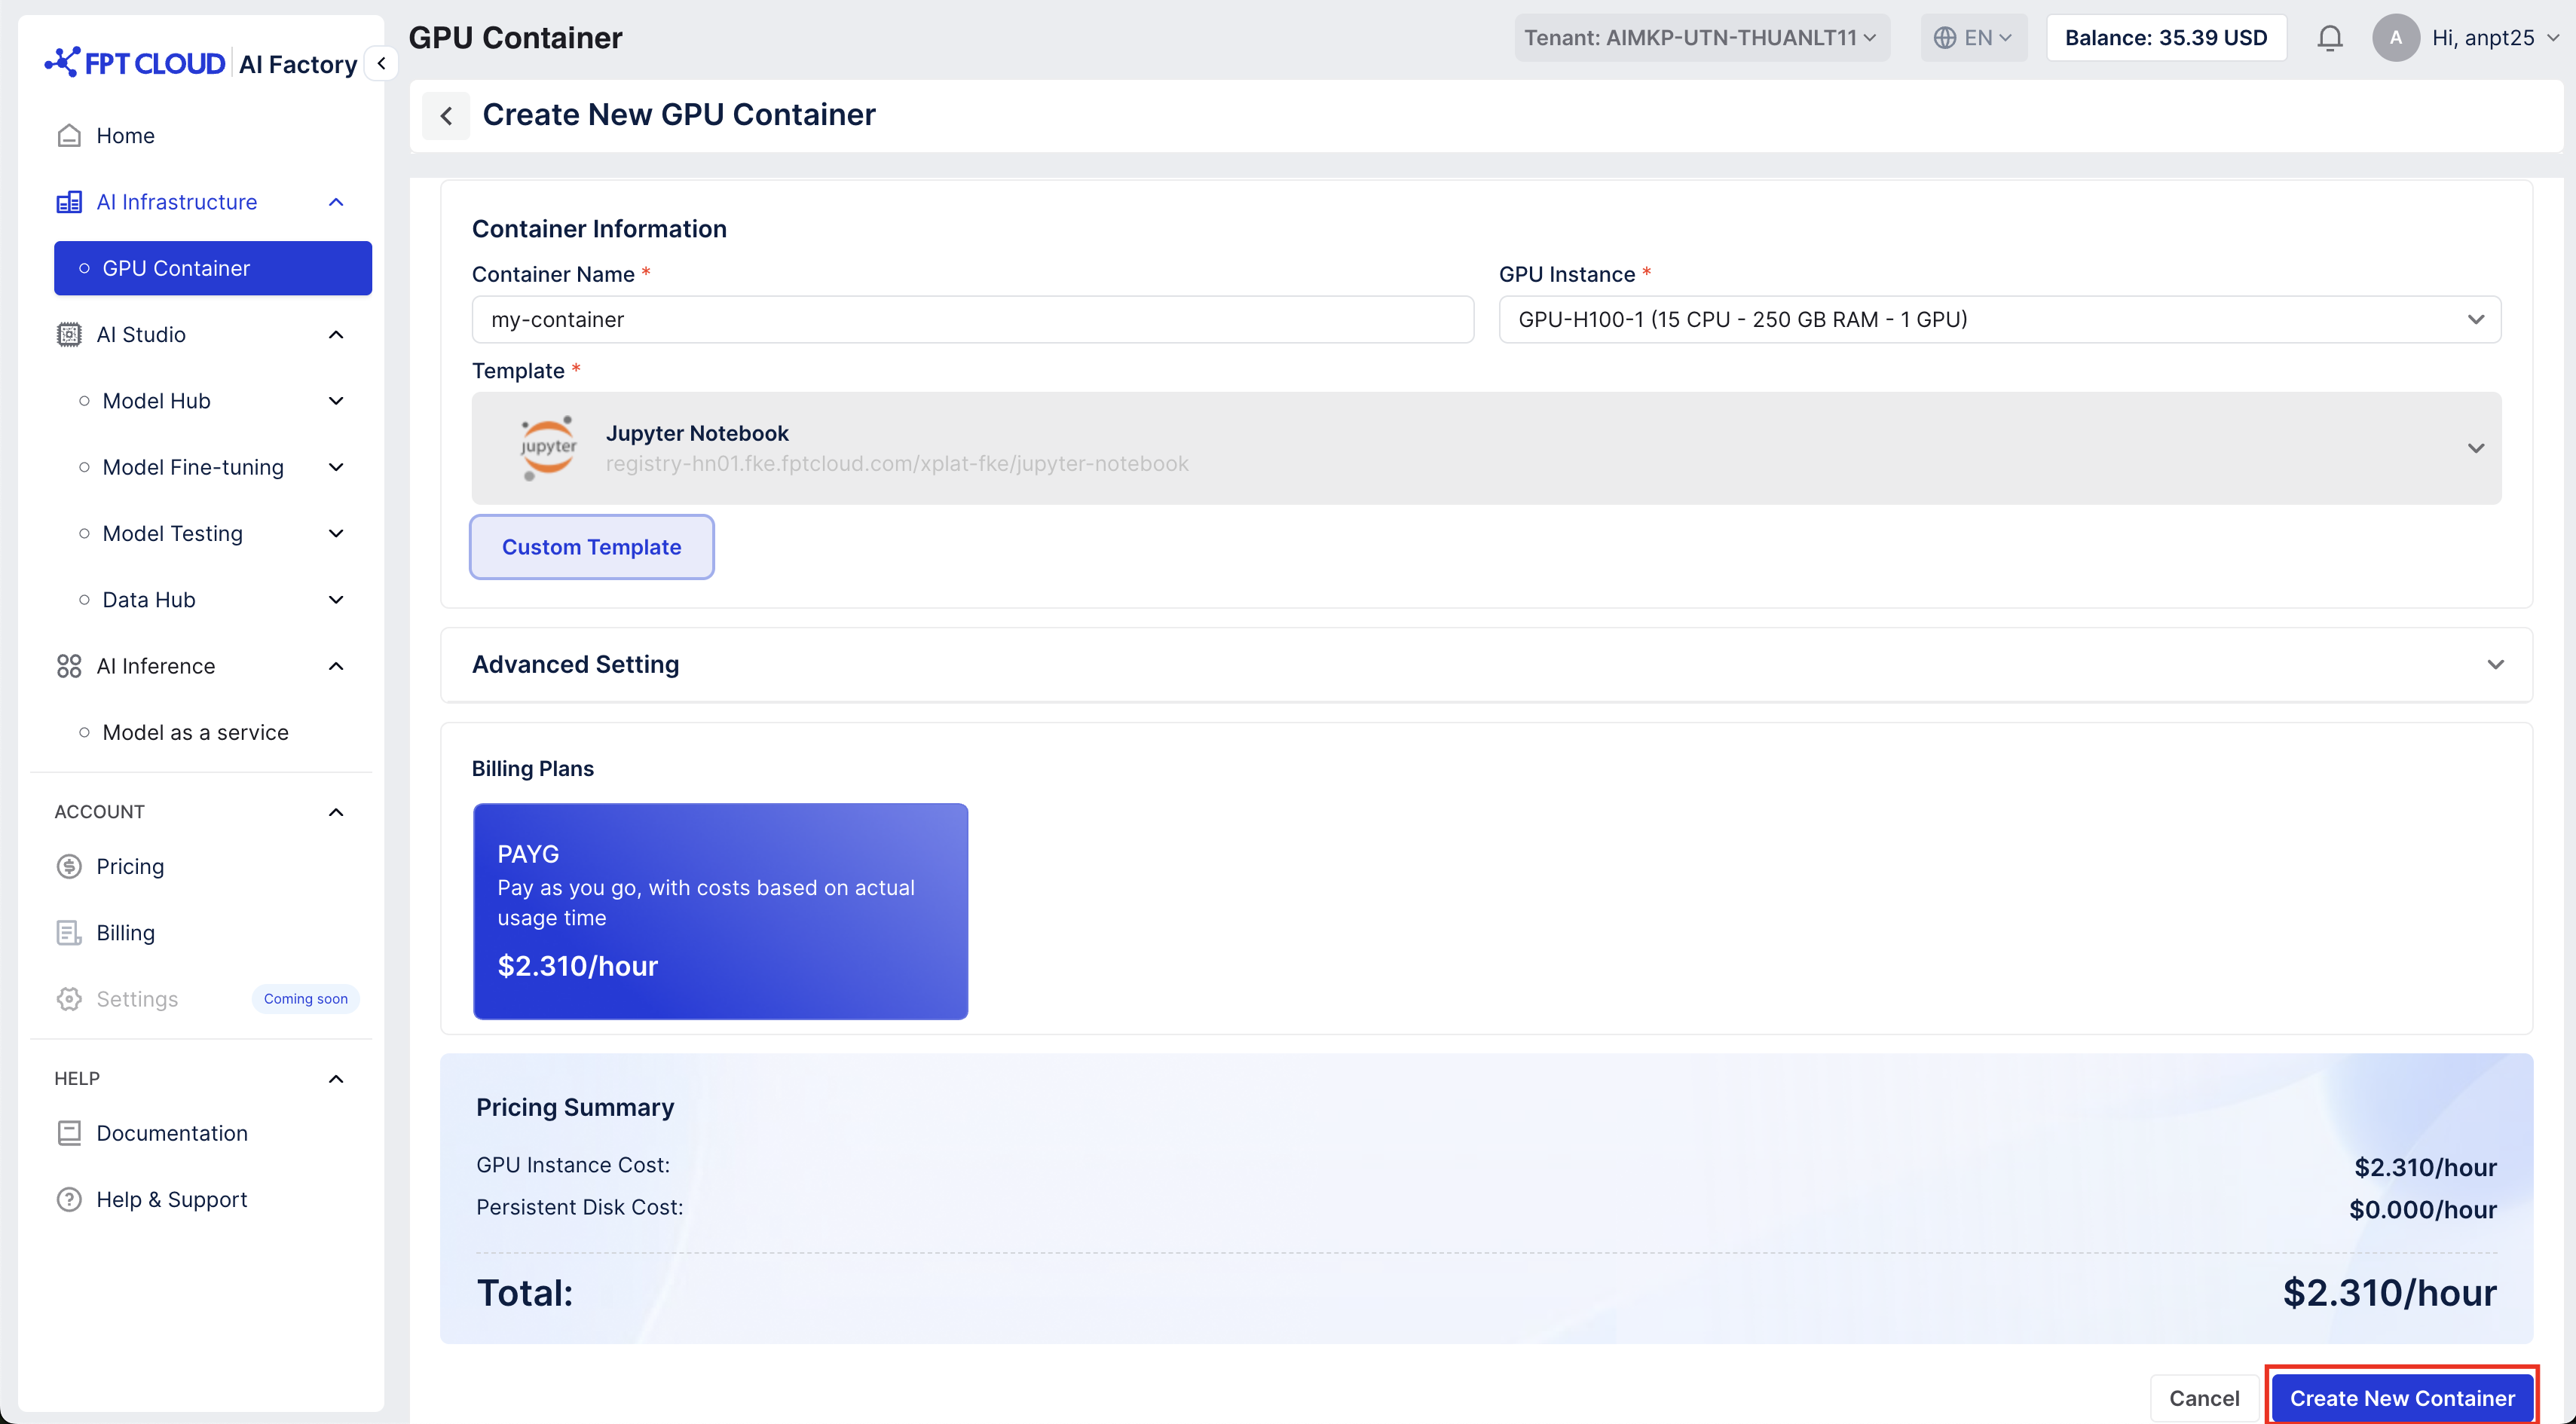This screenshot has width=2576, height=1424.
Task: Click the AI Inference grid icon
Action: pyautogui.click(x=69, y=666)
